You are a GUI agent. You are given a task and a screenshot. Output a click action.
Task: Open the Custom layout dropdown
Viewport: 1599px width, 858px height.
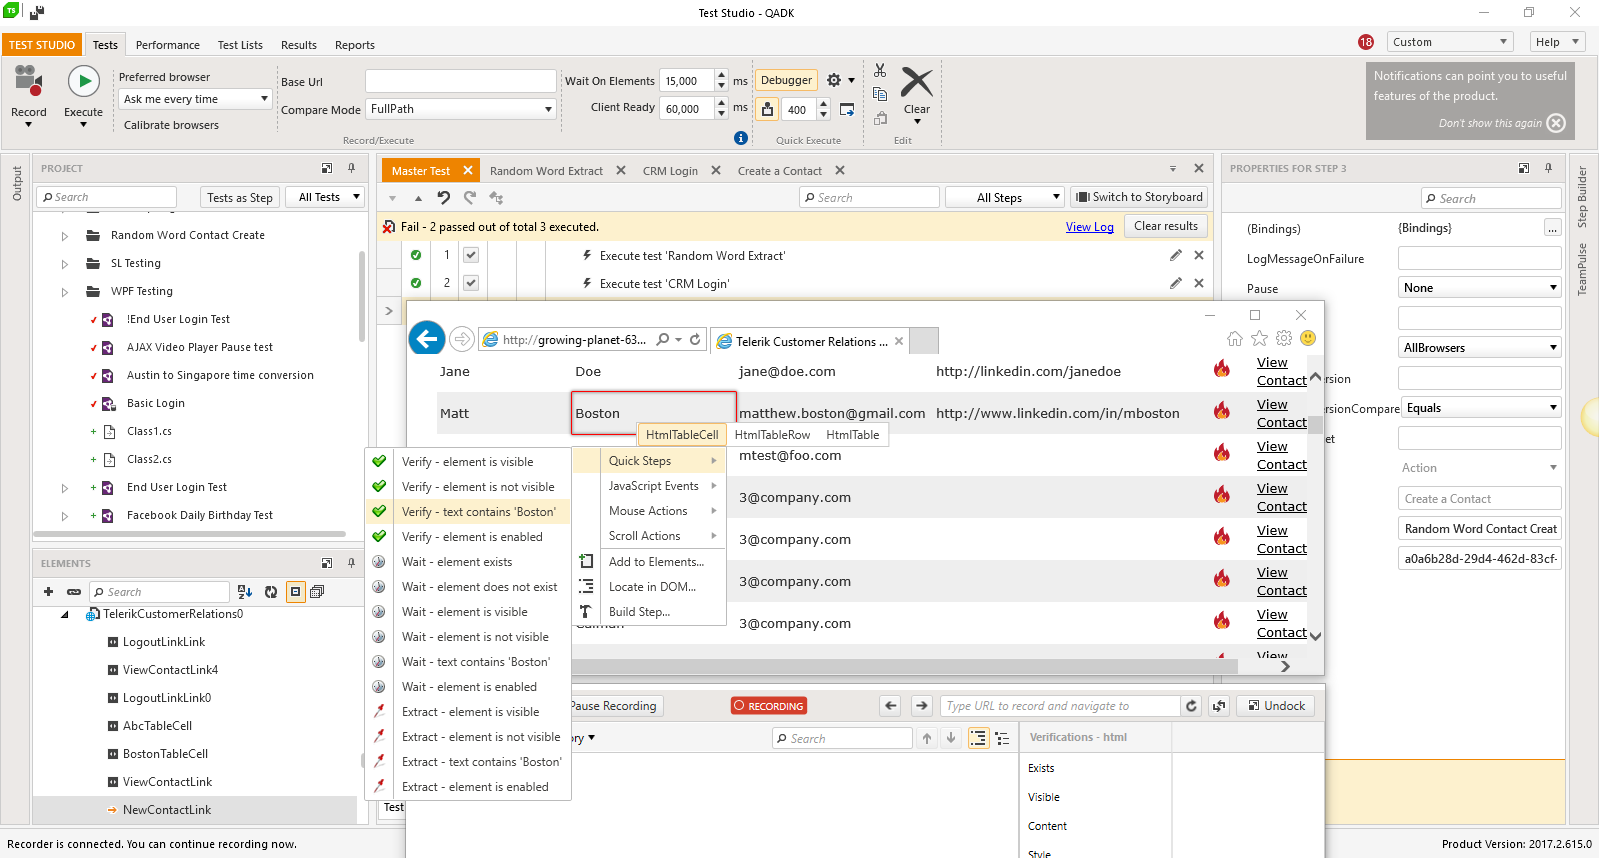pos(1451,42)
